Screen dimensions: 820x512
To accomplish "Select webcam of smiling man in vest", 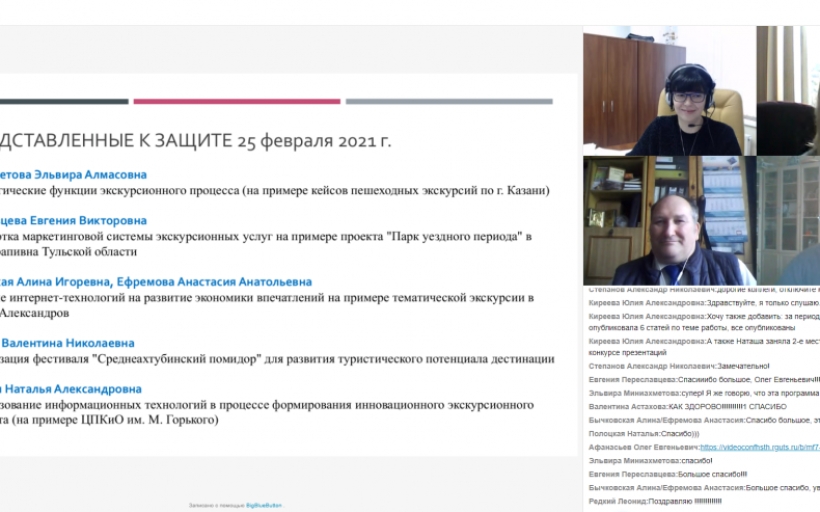I will click(669, 221).
